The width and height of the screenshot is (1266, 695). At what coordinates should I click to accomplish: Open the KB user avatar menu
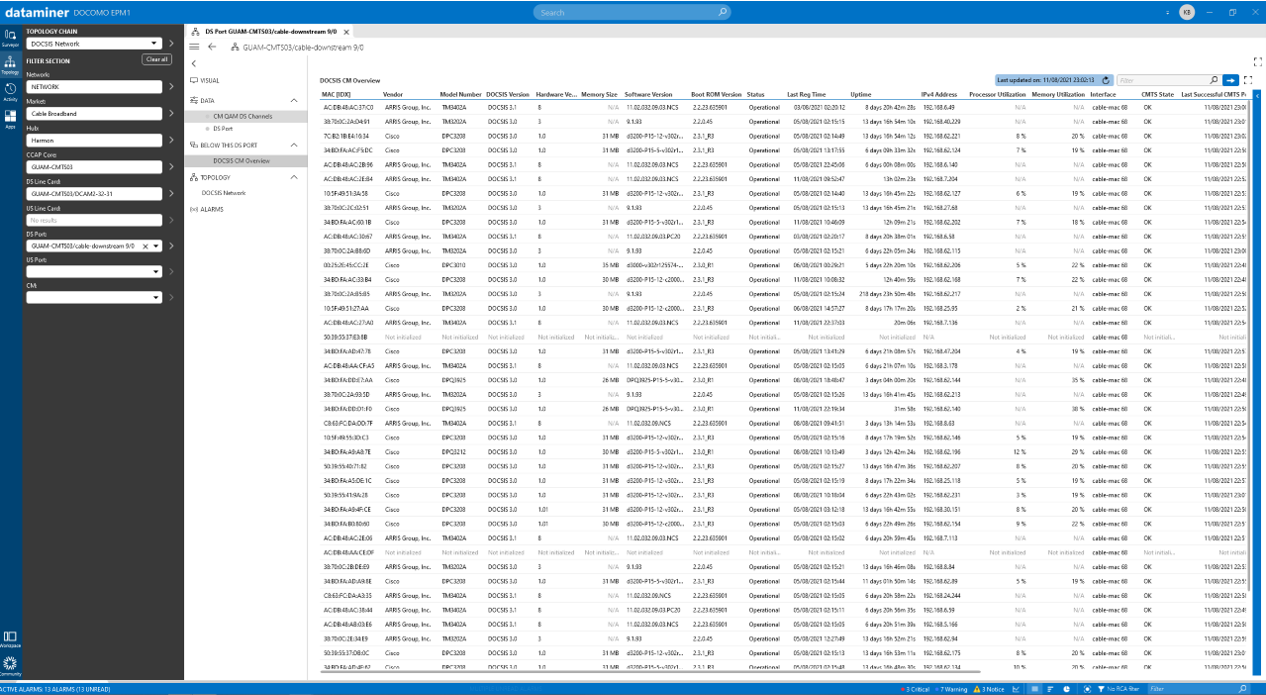click(1186, 12)
